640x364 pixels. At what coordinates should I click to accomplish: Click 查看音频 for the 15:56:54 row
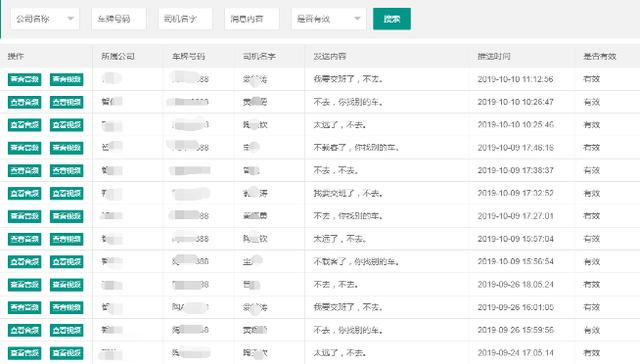pos(24,262)
